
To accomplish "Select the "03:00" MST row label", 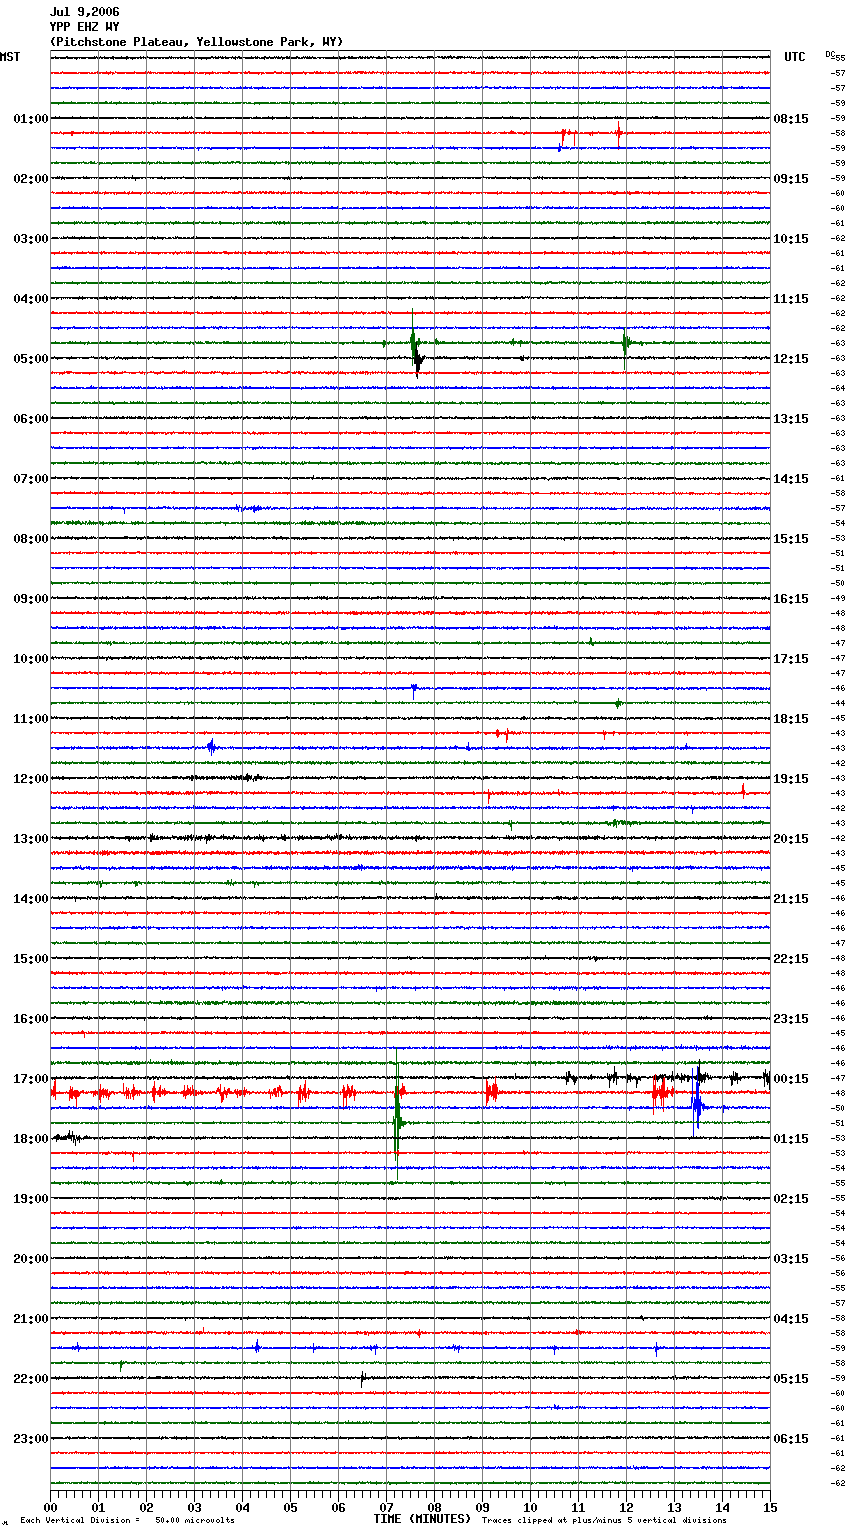I will click(31, 239).
